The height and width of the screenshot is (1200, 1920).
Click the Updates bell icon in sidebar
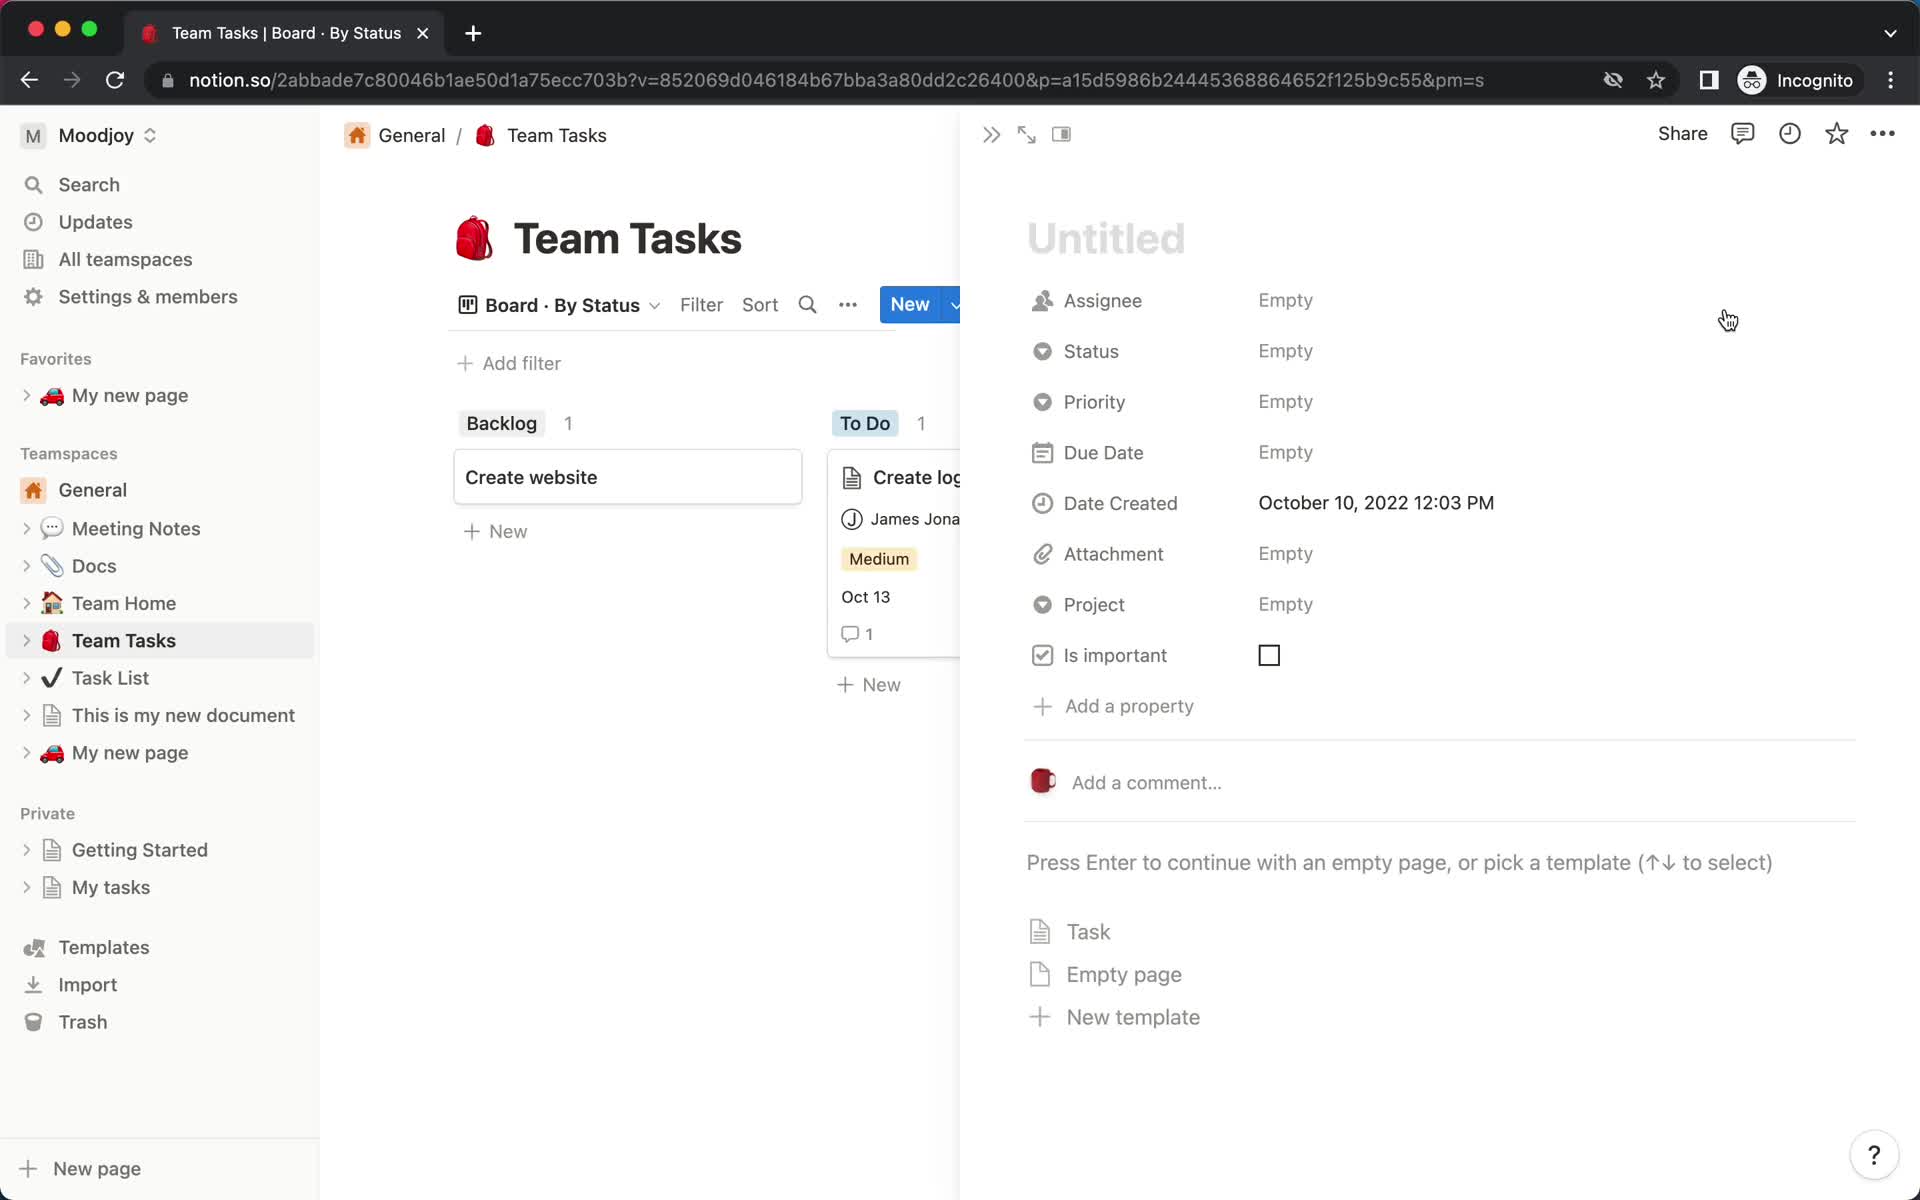[33, 221]
